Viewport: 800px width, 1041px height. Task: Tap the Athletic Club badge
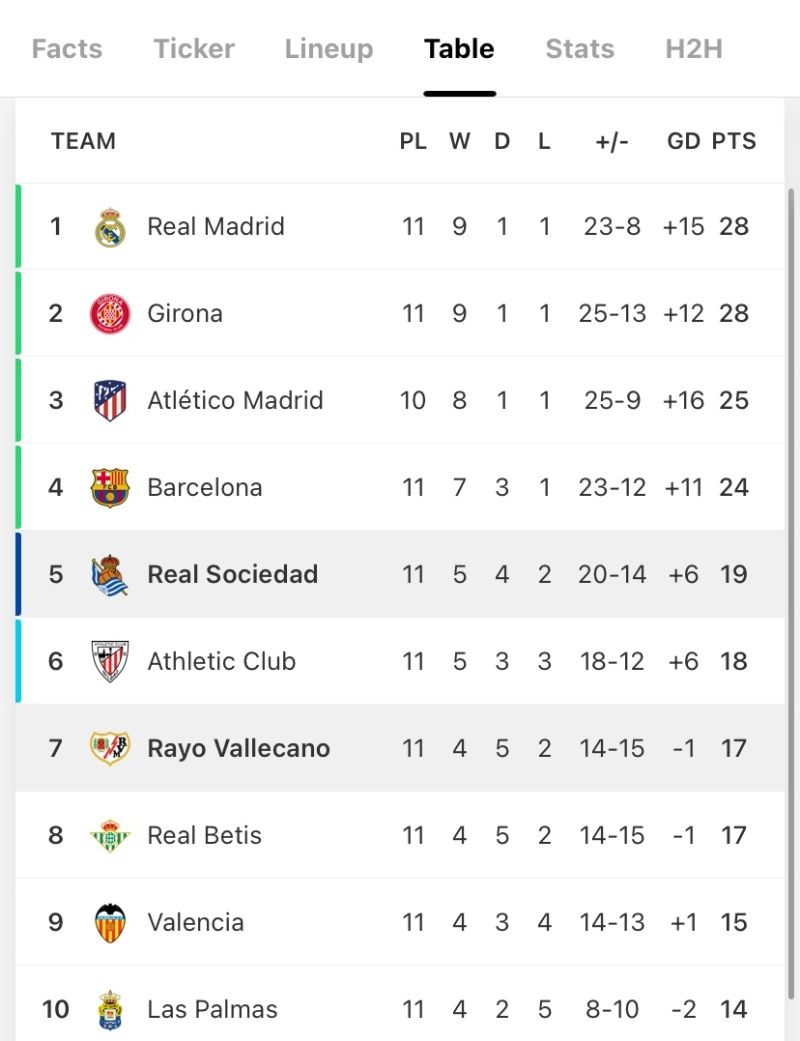(110, 661)
